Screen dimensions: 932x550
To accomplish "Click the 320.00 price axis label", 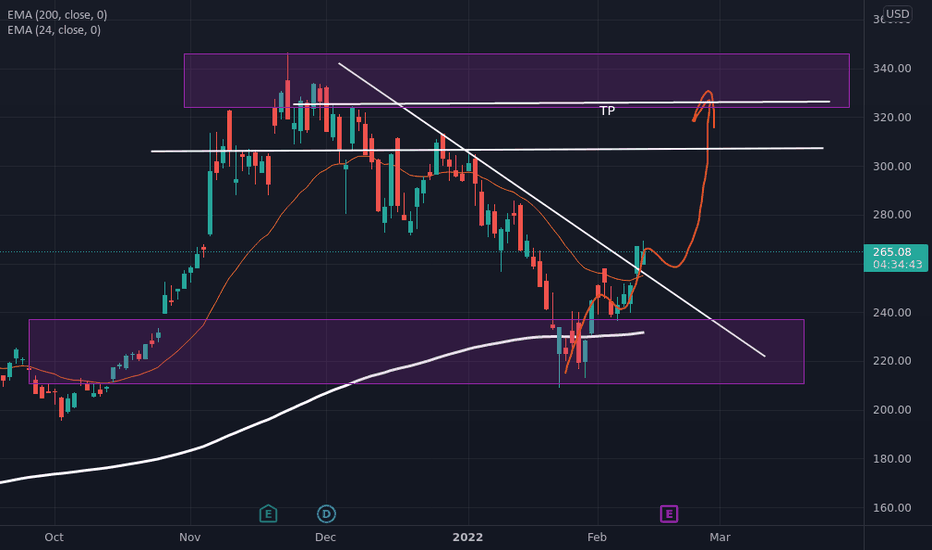I will [892, 118].
